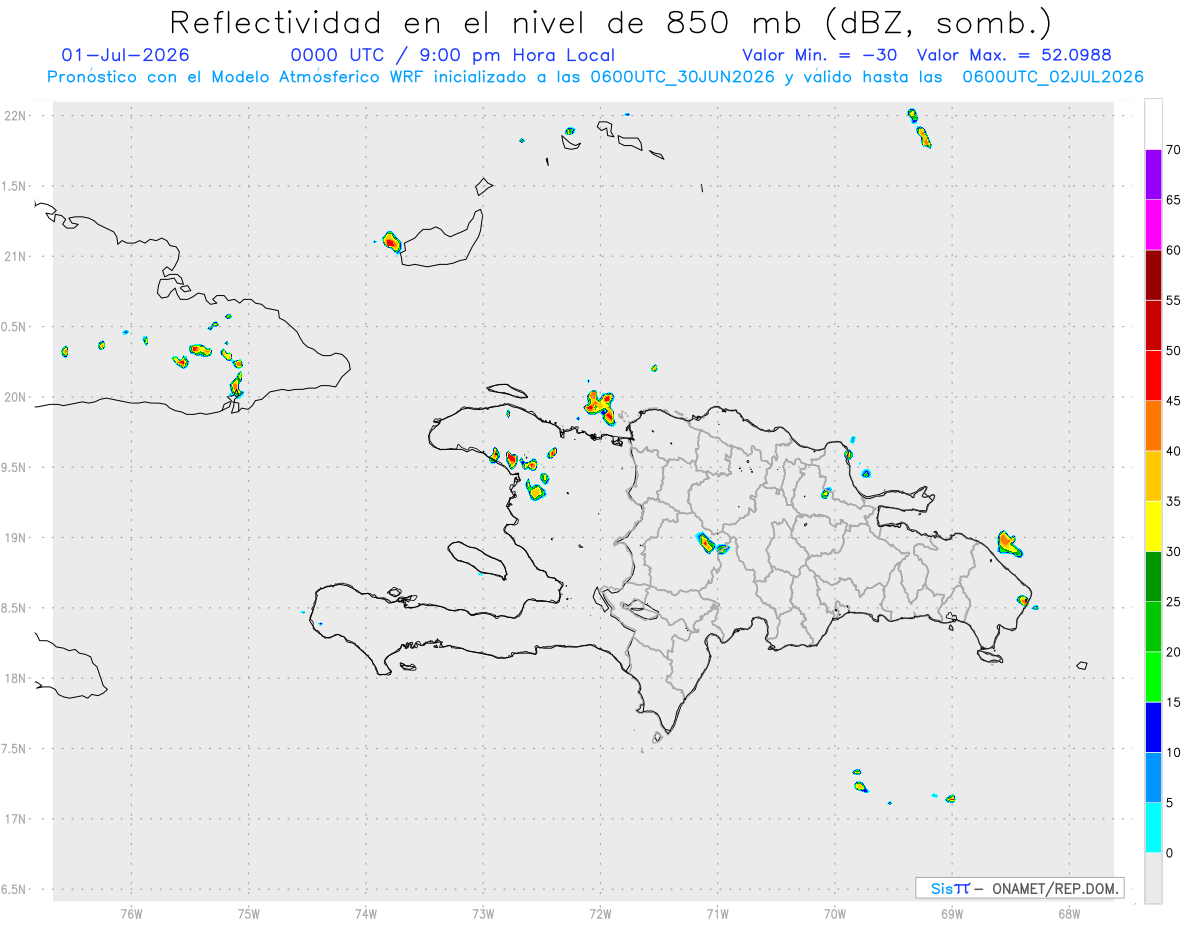Click the purple 65-70 dBZ color swatch
This screenshot has height=927, width=1200.
pos(1153,175)
